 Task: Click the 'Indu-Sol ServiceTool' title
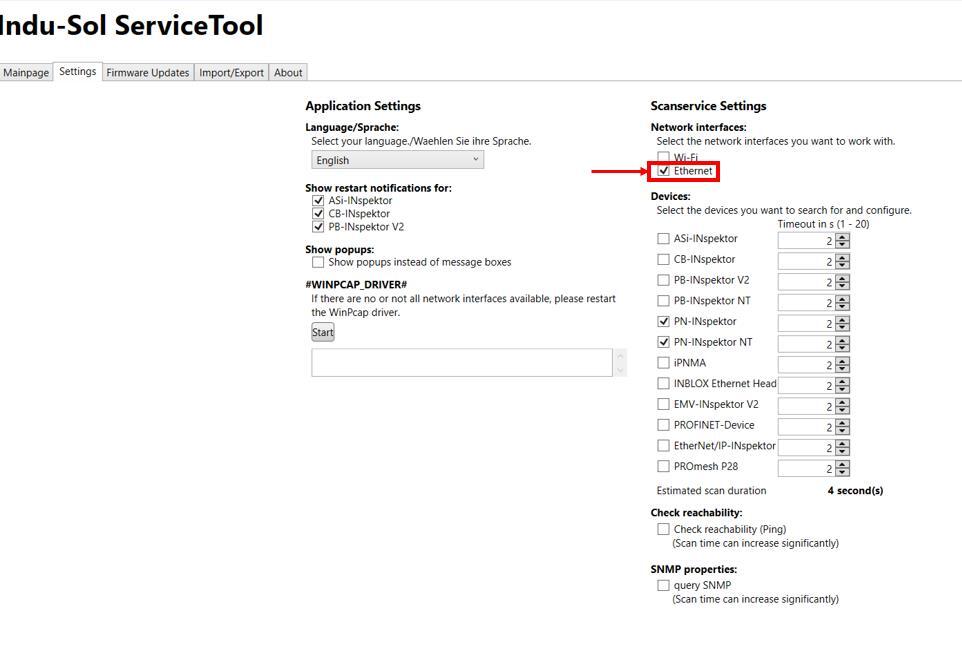click(131, 26)
